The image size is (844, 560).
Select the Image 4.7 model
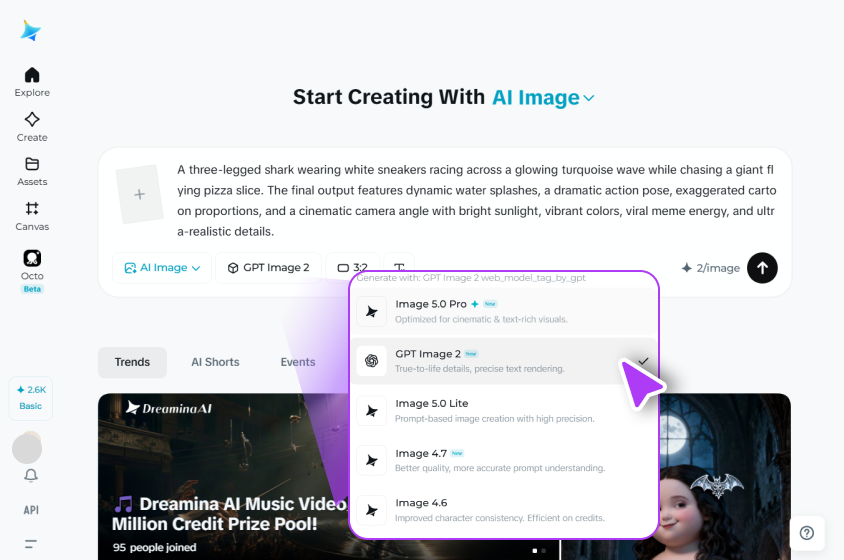pos(504,460)
